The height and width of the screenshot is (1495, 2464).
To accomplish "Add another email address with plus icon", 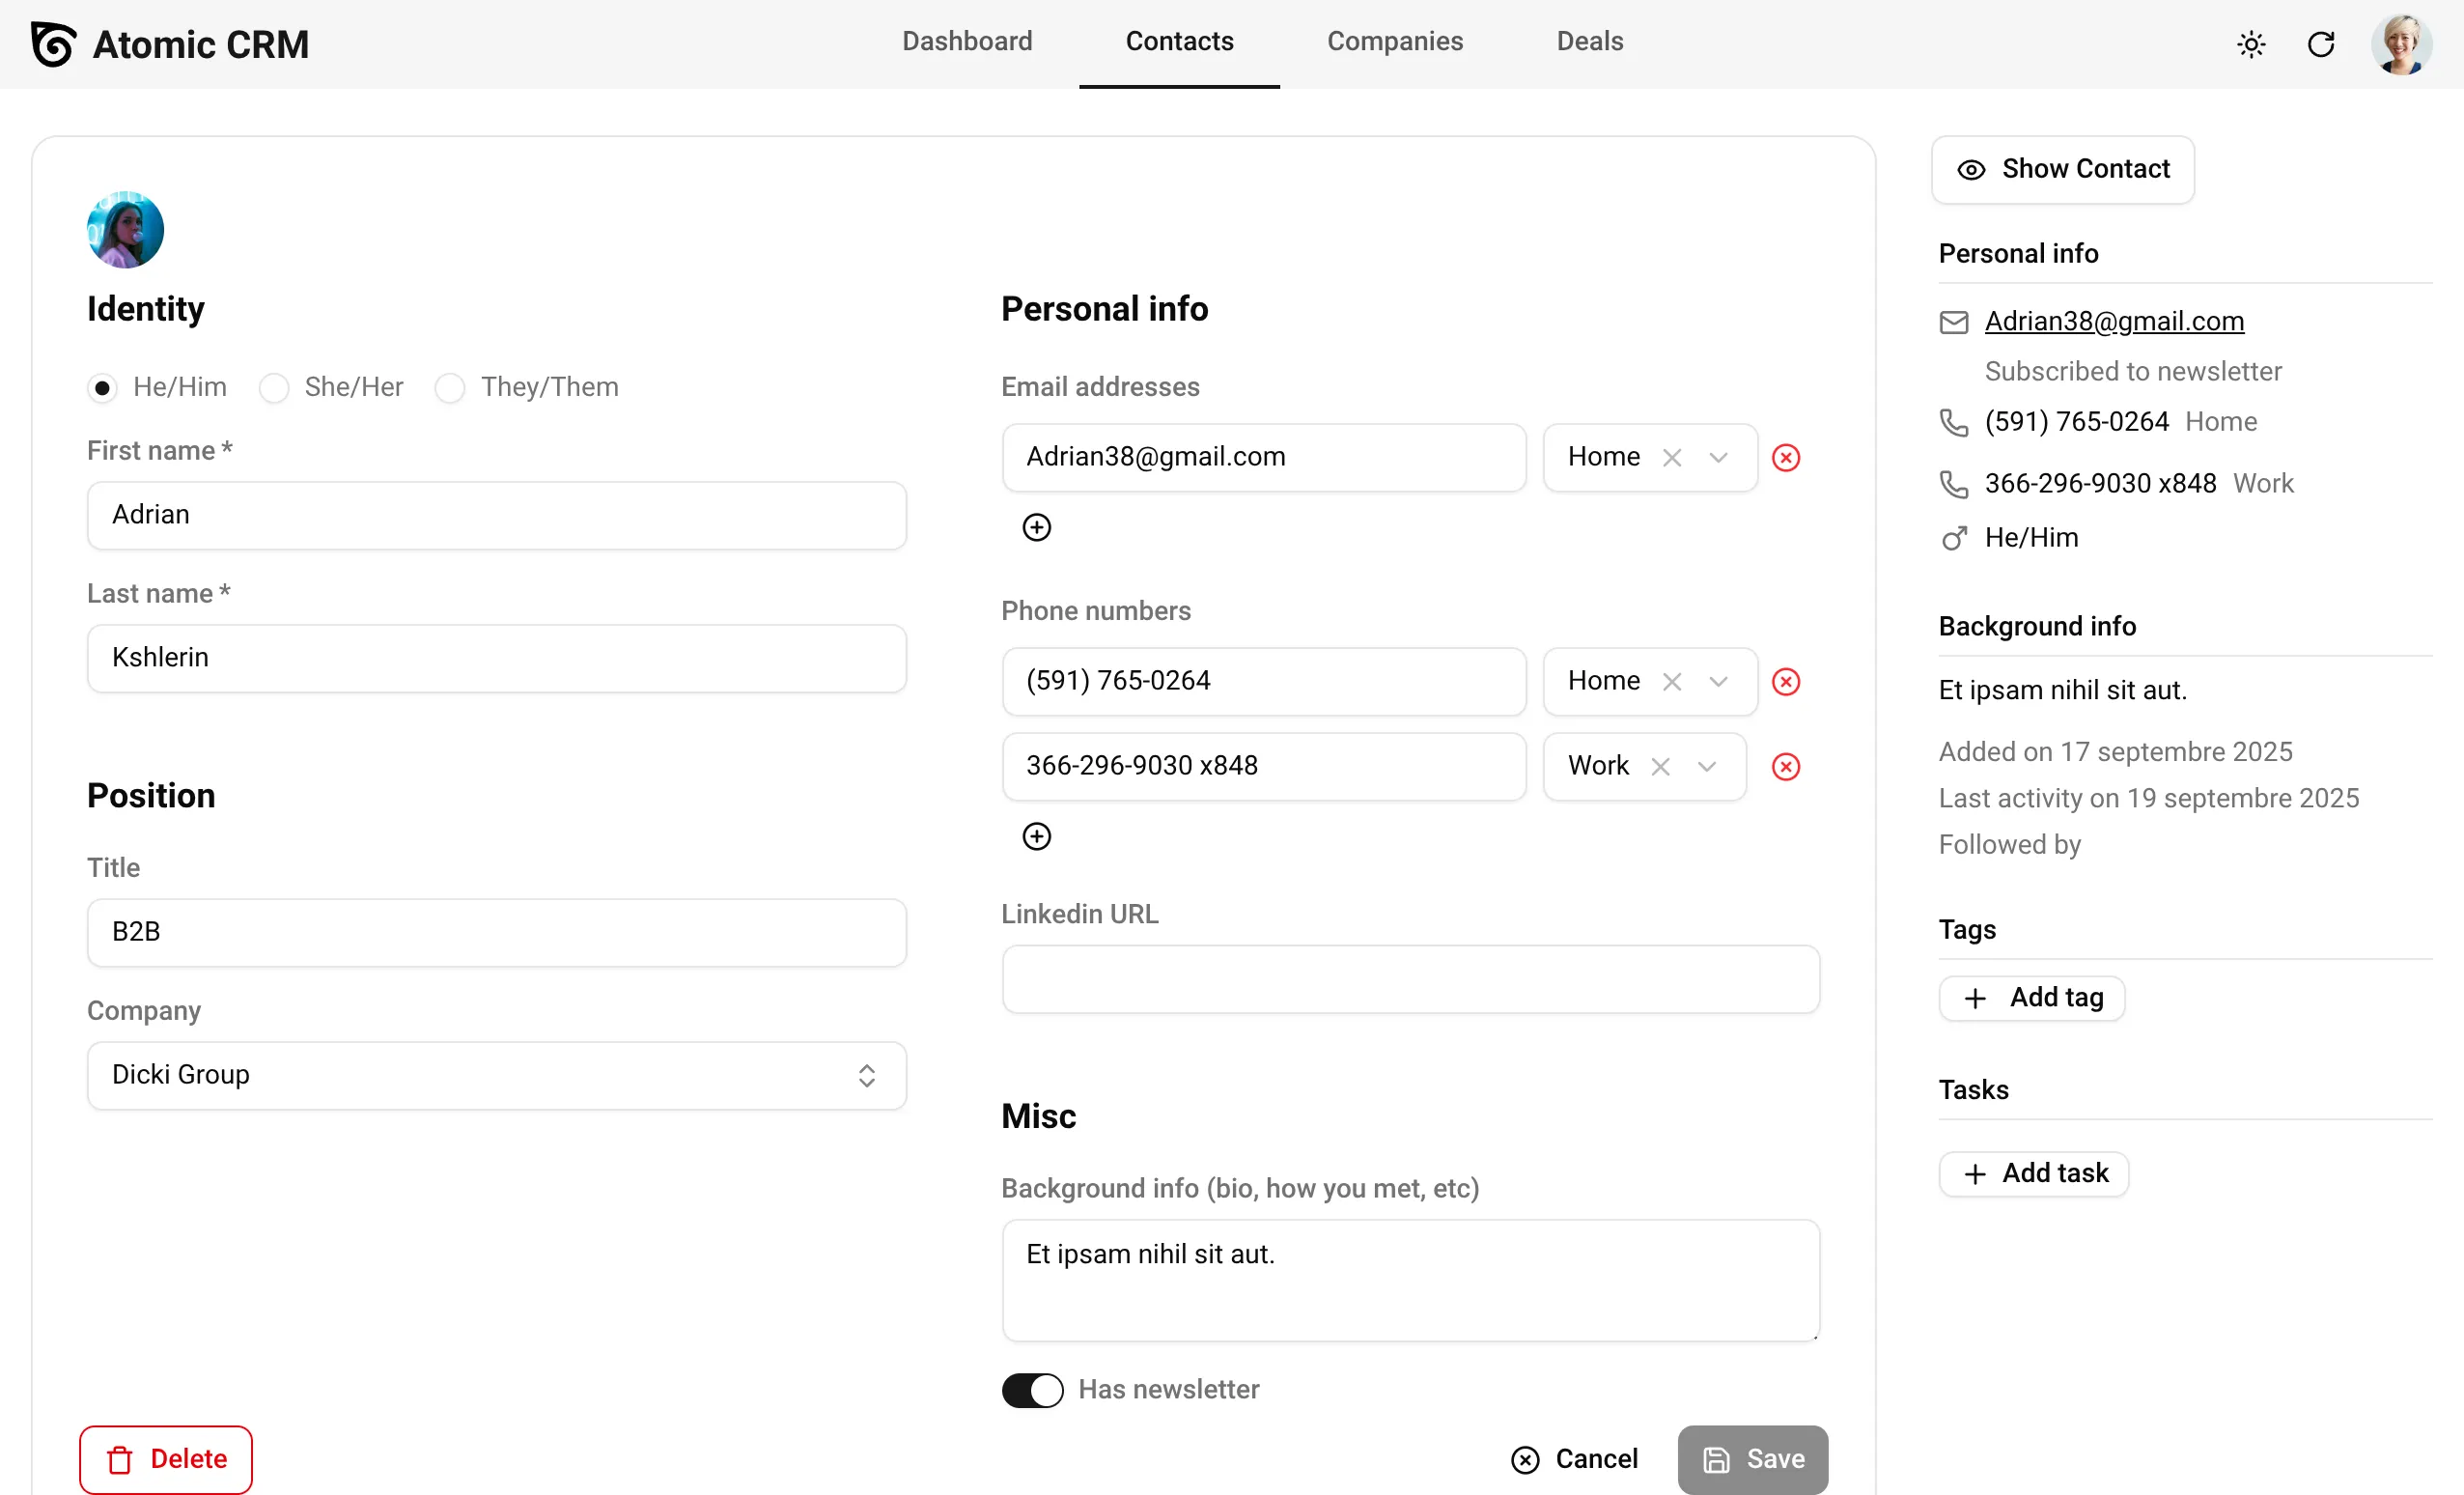I will coord(1036,527).
